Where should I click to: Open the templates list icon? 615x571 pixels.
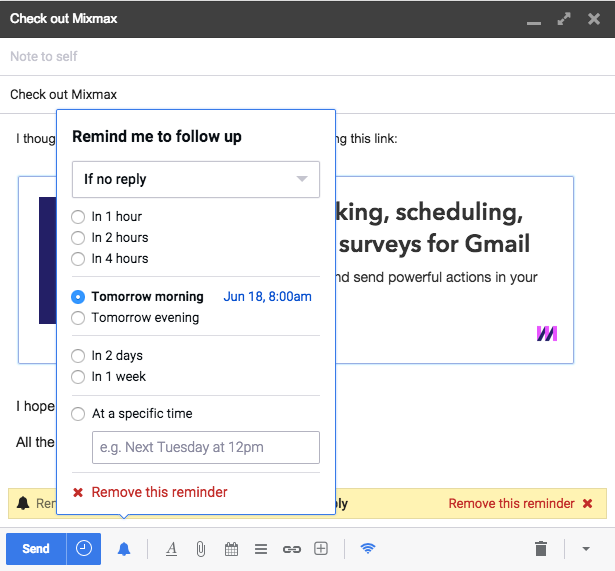pos(261,549)
